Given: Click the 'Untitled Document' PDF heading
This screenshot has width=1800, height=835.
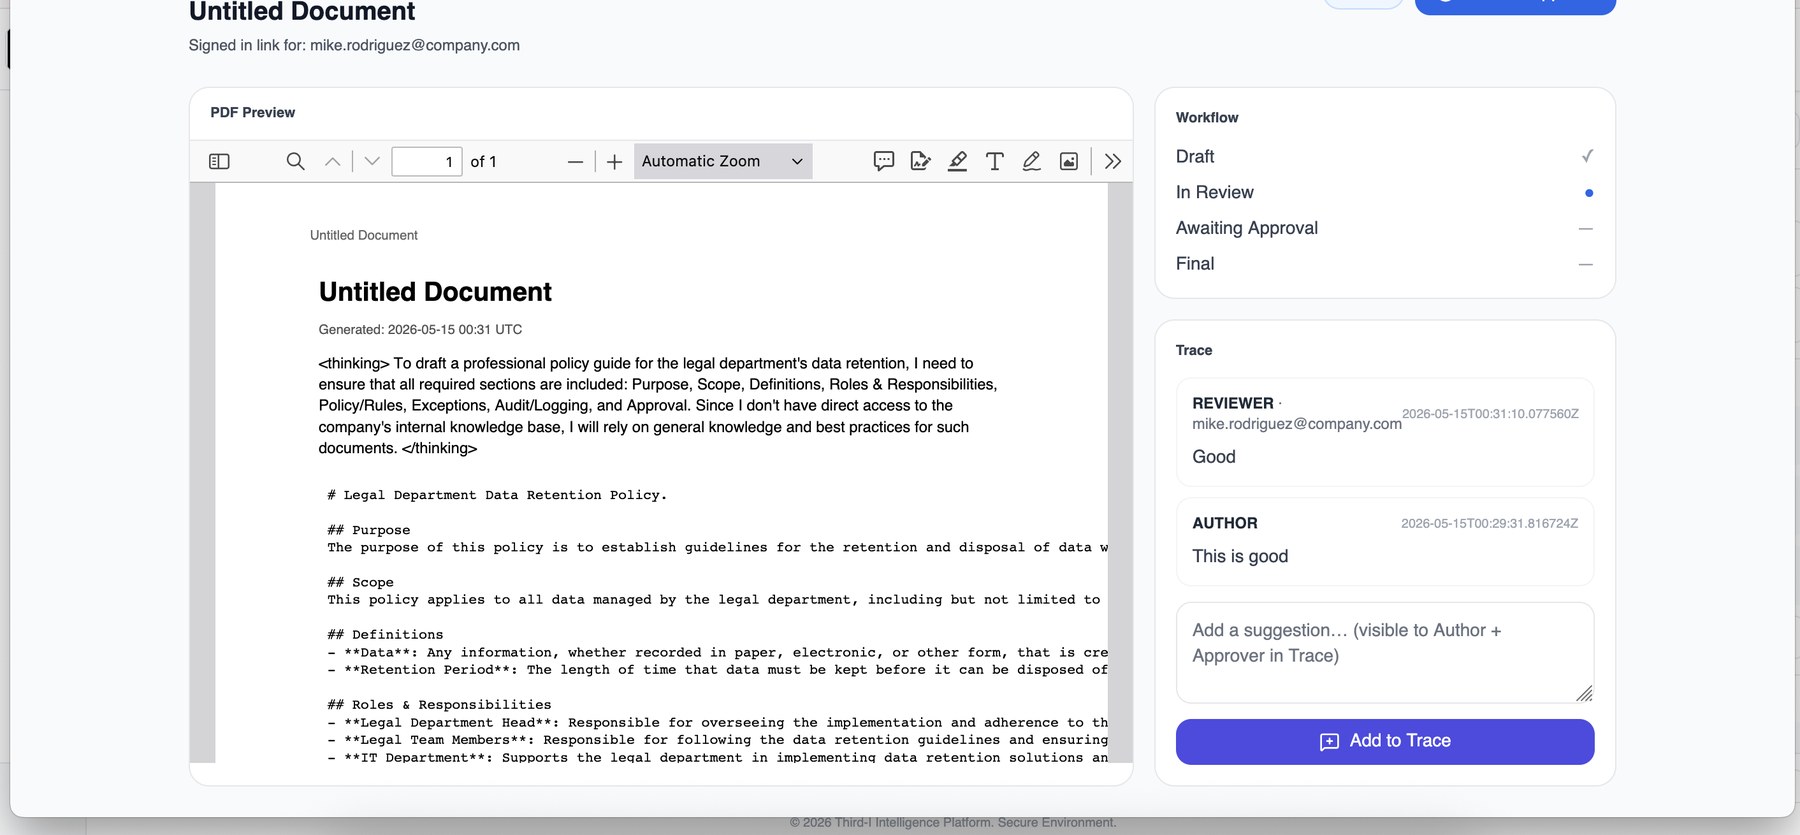Looking at the screenshot, I should (435, 292).
